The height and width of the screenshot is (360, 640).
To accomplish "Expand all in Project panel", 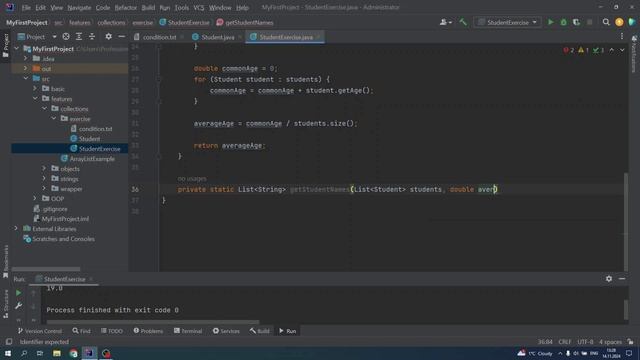I will point(79,37).
